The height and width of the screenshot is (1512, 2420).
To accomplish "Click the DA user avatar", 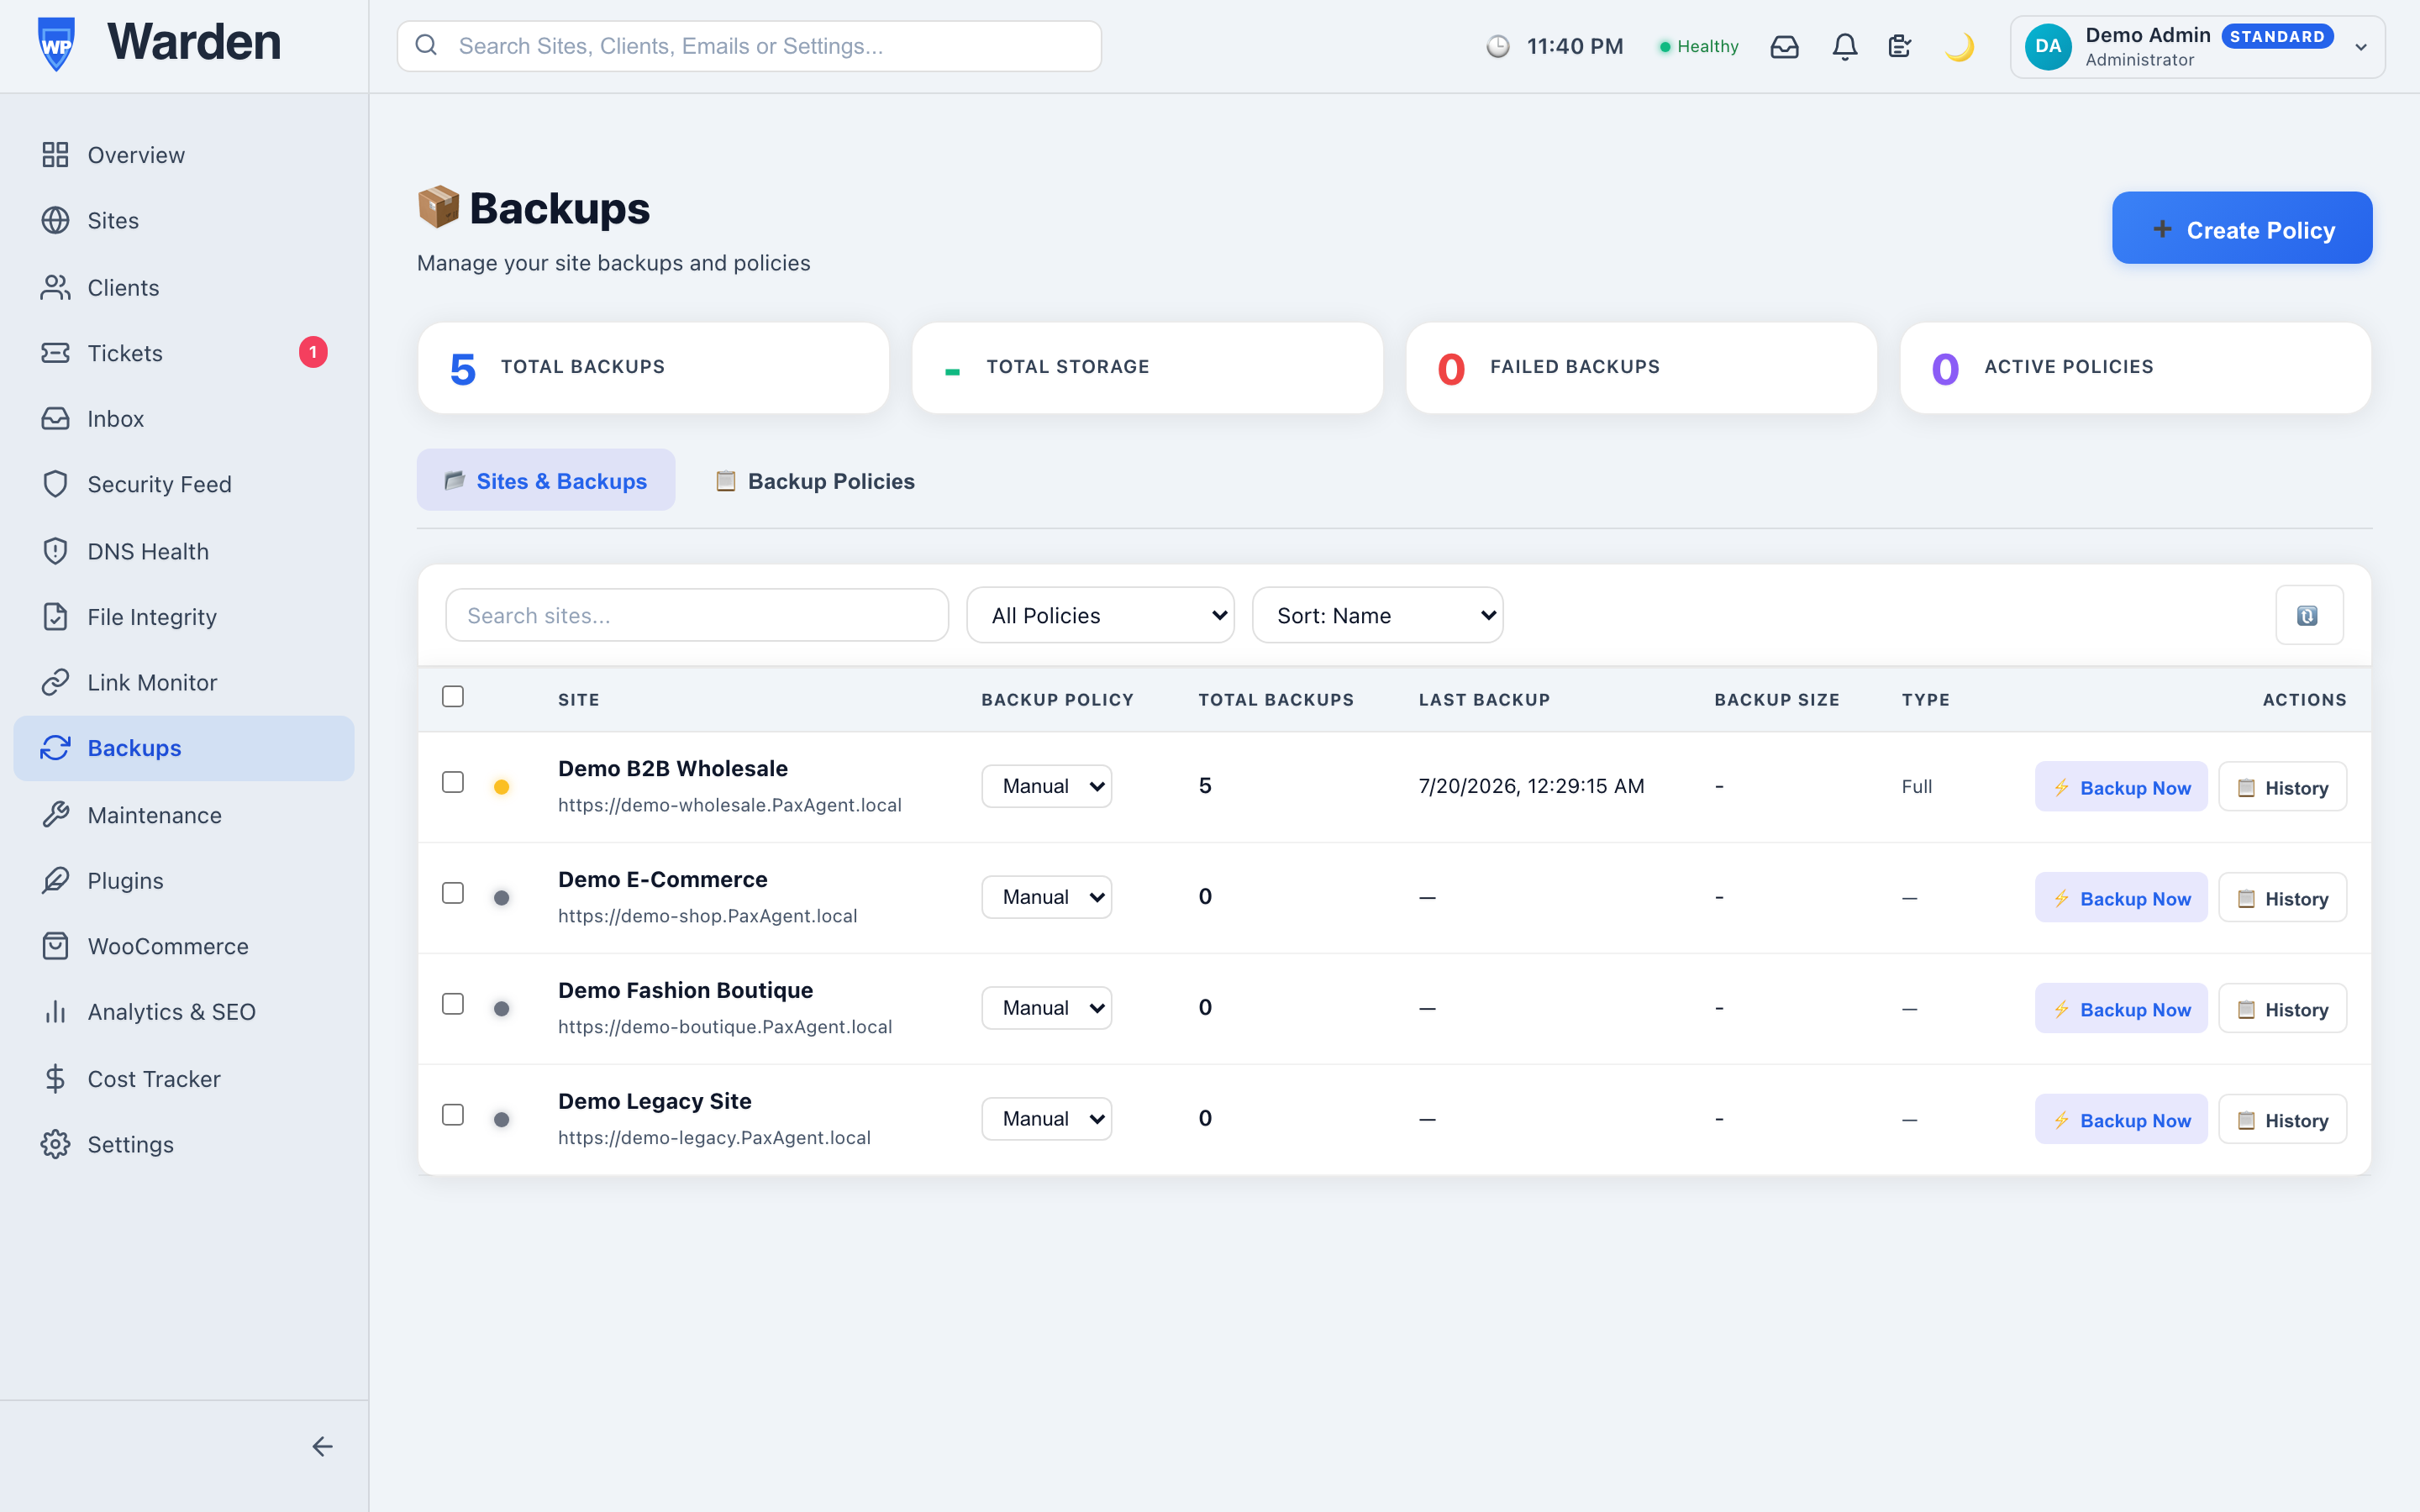I will point(2047,46).
